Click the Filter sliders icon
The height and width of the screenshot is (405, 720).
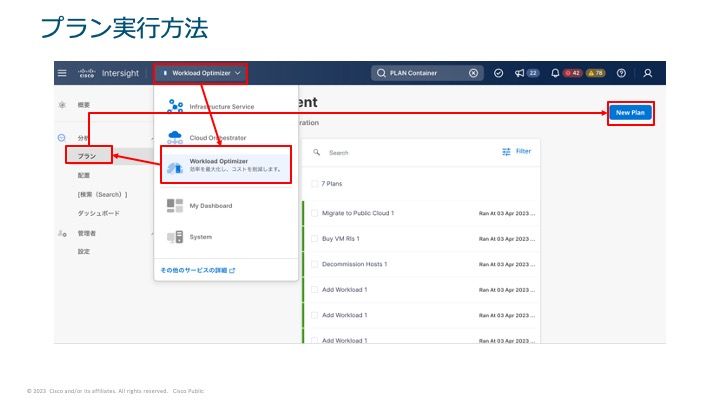coord(506,152)
